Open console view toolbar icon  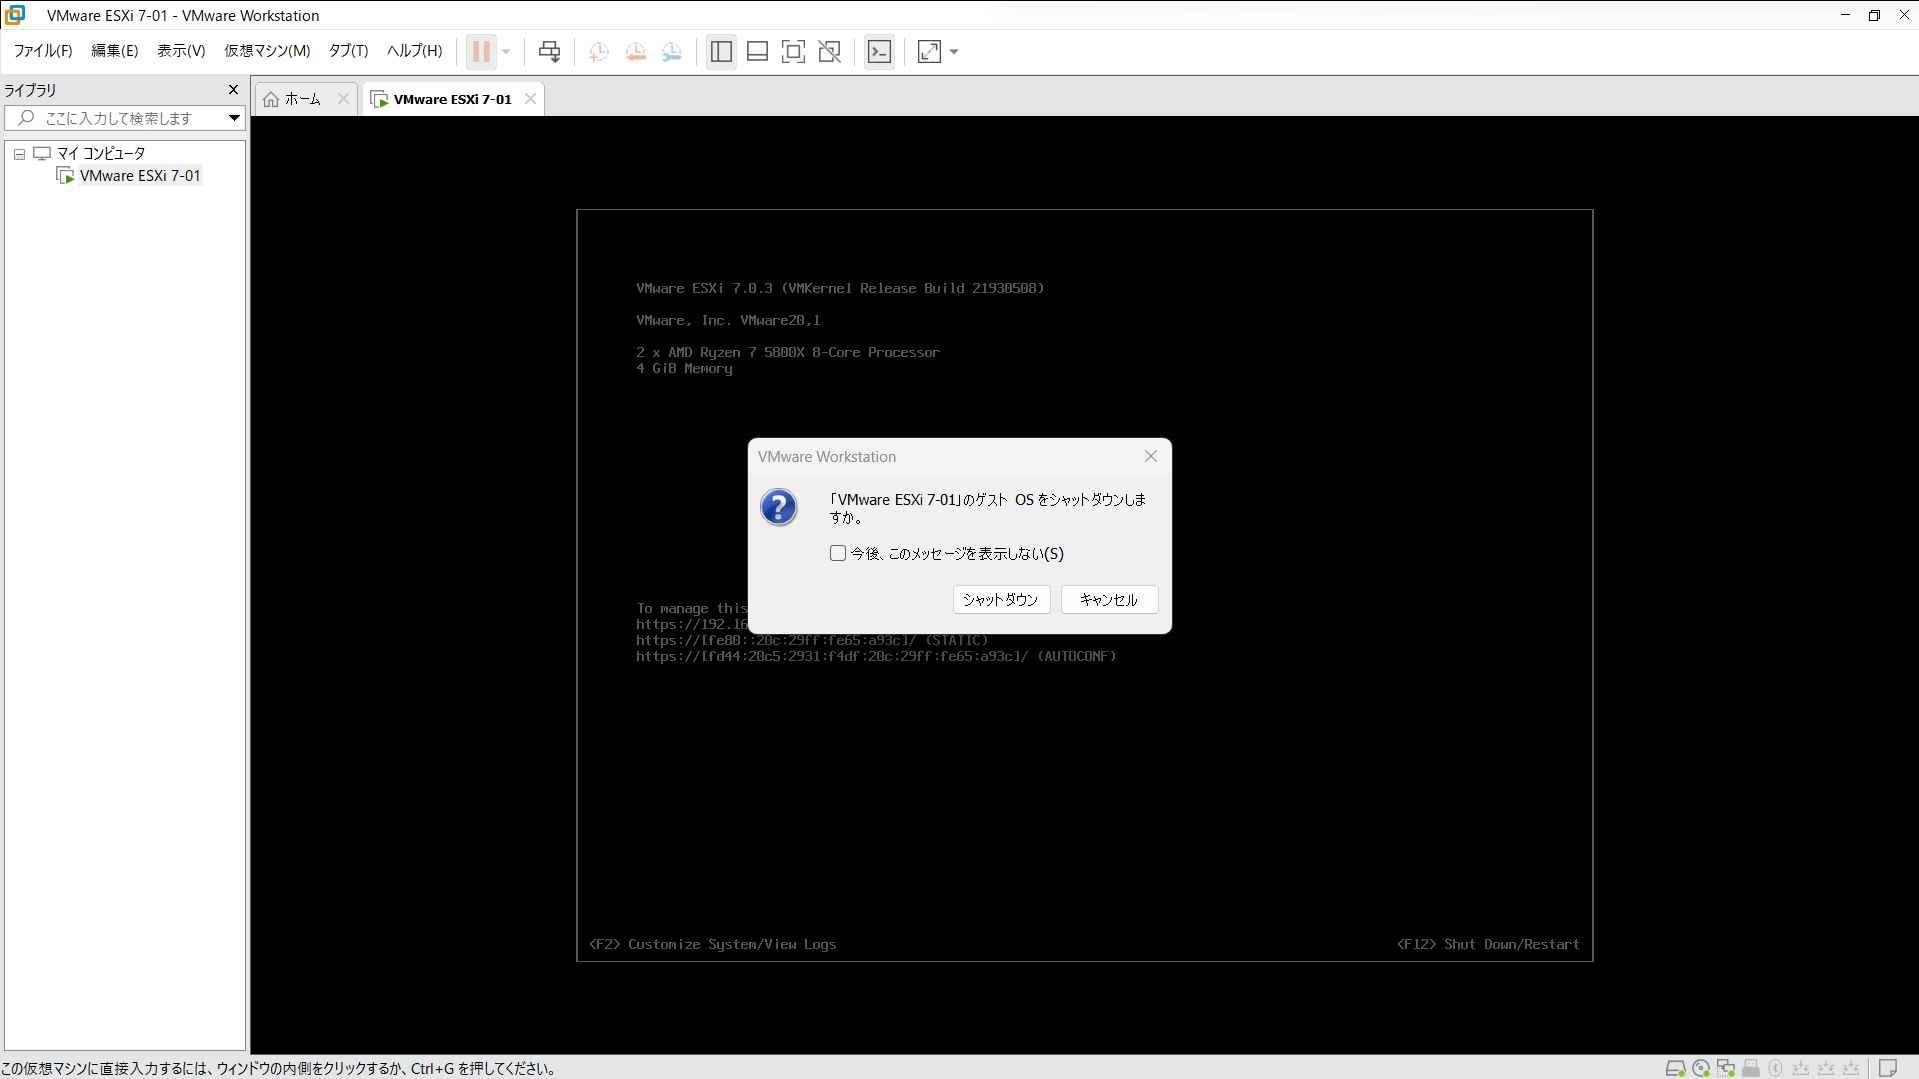click(x=879, y=51)
